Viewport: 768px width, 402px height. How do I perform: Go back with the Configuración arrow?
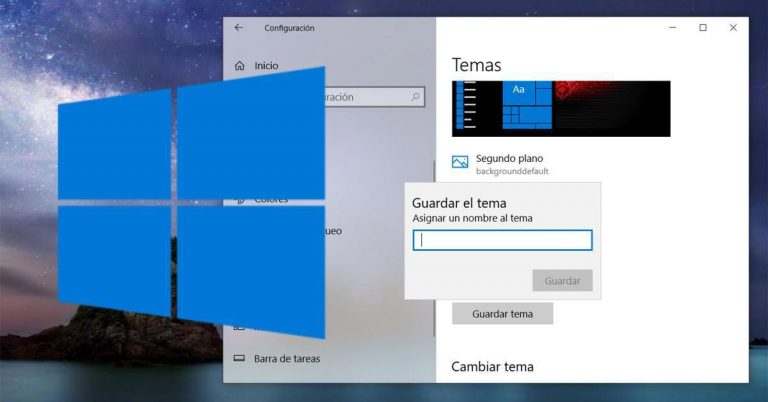[x=239, y=28]
